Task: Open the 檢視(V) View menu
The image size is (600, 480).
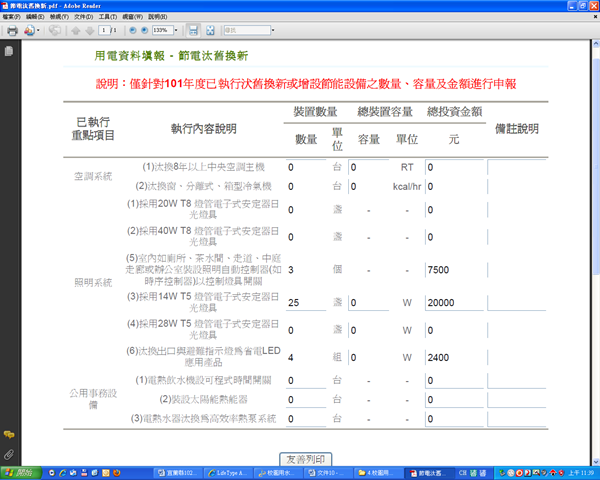Action: [x=59, y=17]
